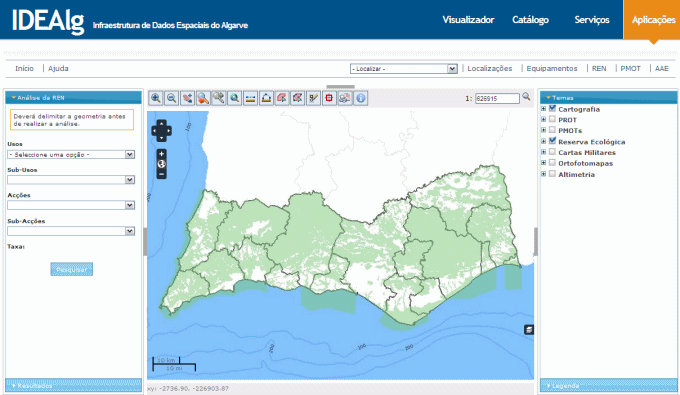Zoom to full extent globe magnifier

pyautogui.click(x=235, y=98)
